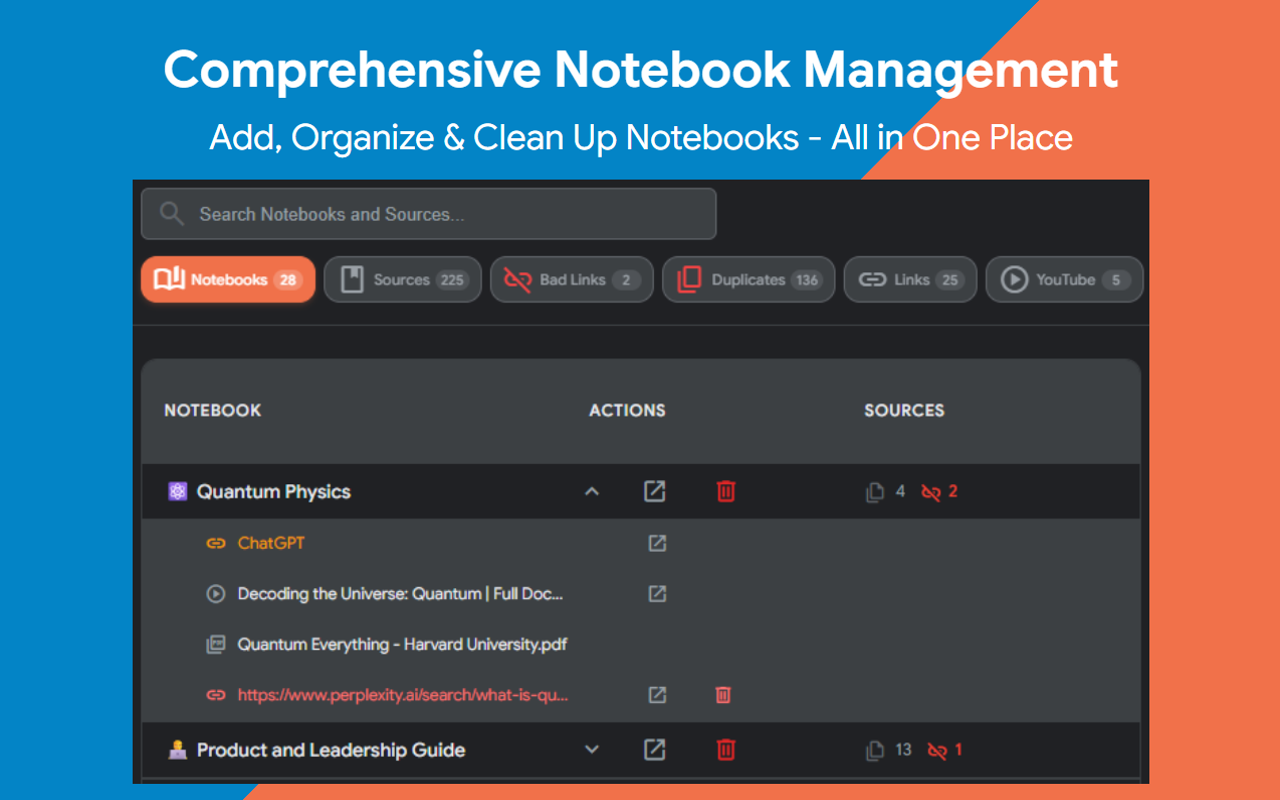Click the Links filter dropdown
This screenshot has height=800, width=1280.
point(910,279)
